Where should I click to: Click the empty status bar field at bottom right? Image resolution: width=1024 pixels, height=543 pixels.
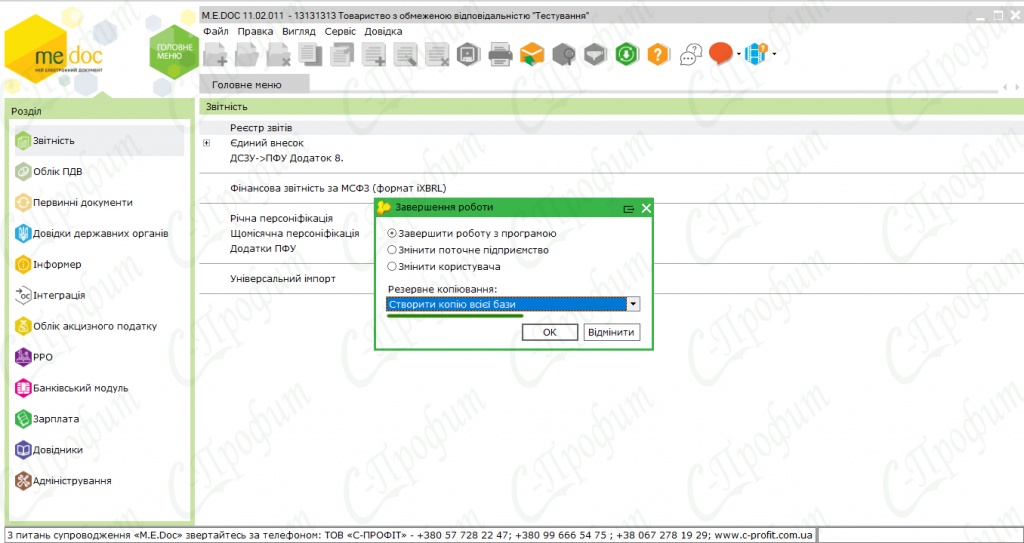pyautogui.click(x=920, y=535)
